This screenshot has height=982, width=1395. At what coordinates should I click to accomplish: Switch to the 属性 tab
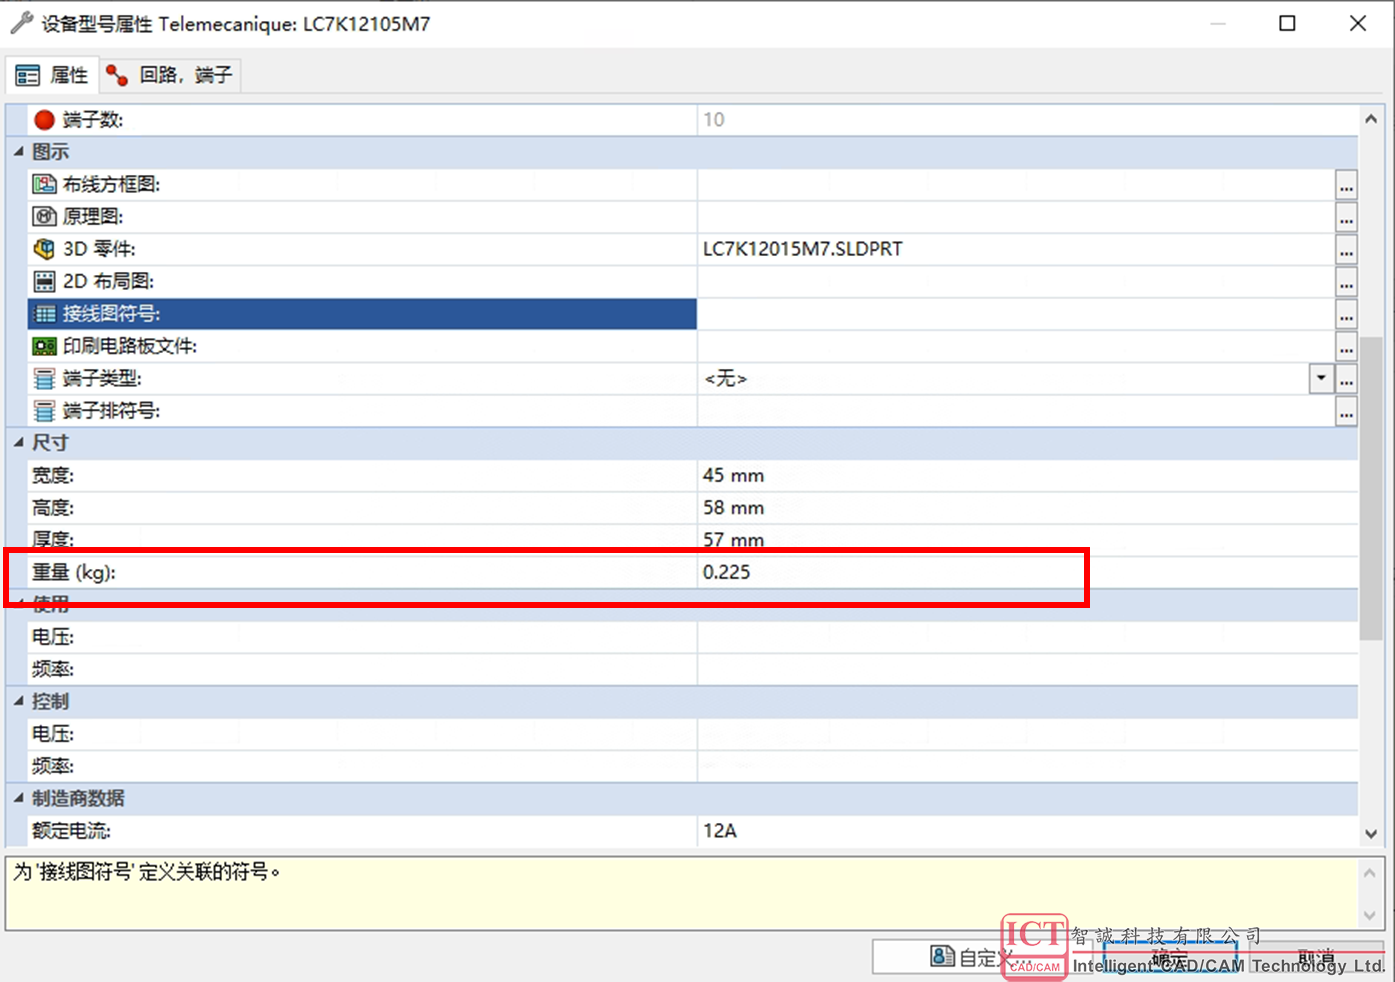[53, 75]
